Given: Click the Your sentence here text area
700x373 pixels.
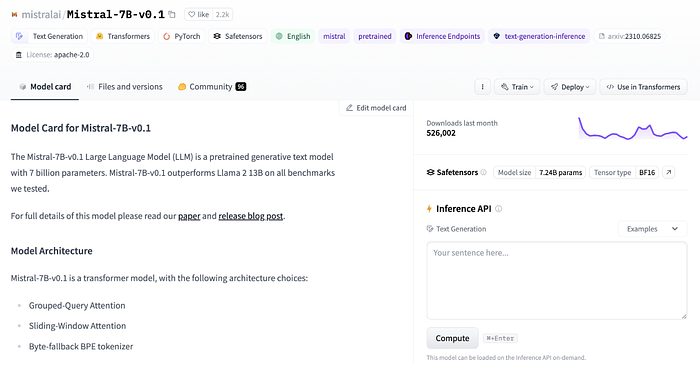Looking at the screenshot, I should point(557,280).
